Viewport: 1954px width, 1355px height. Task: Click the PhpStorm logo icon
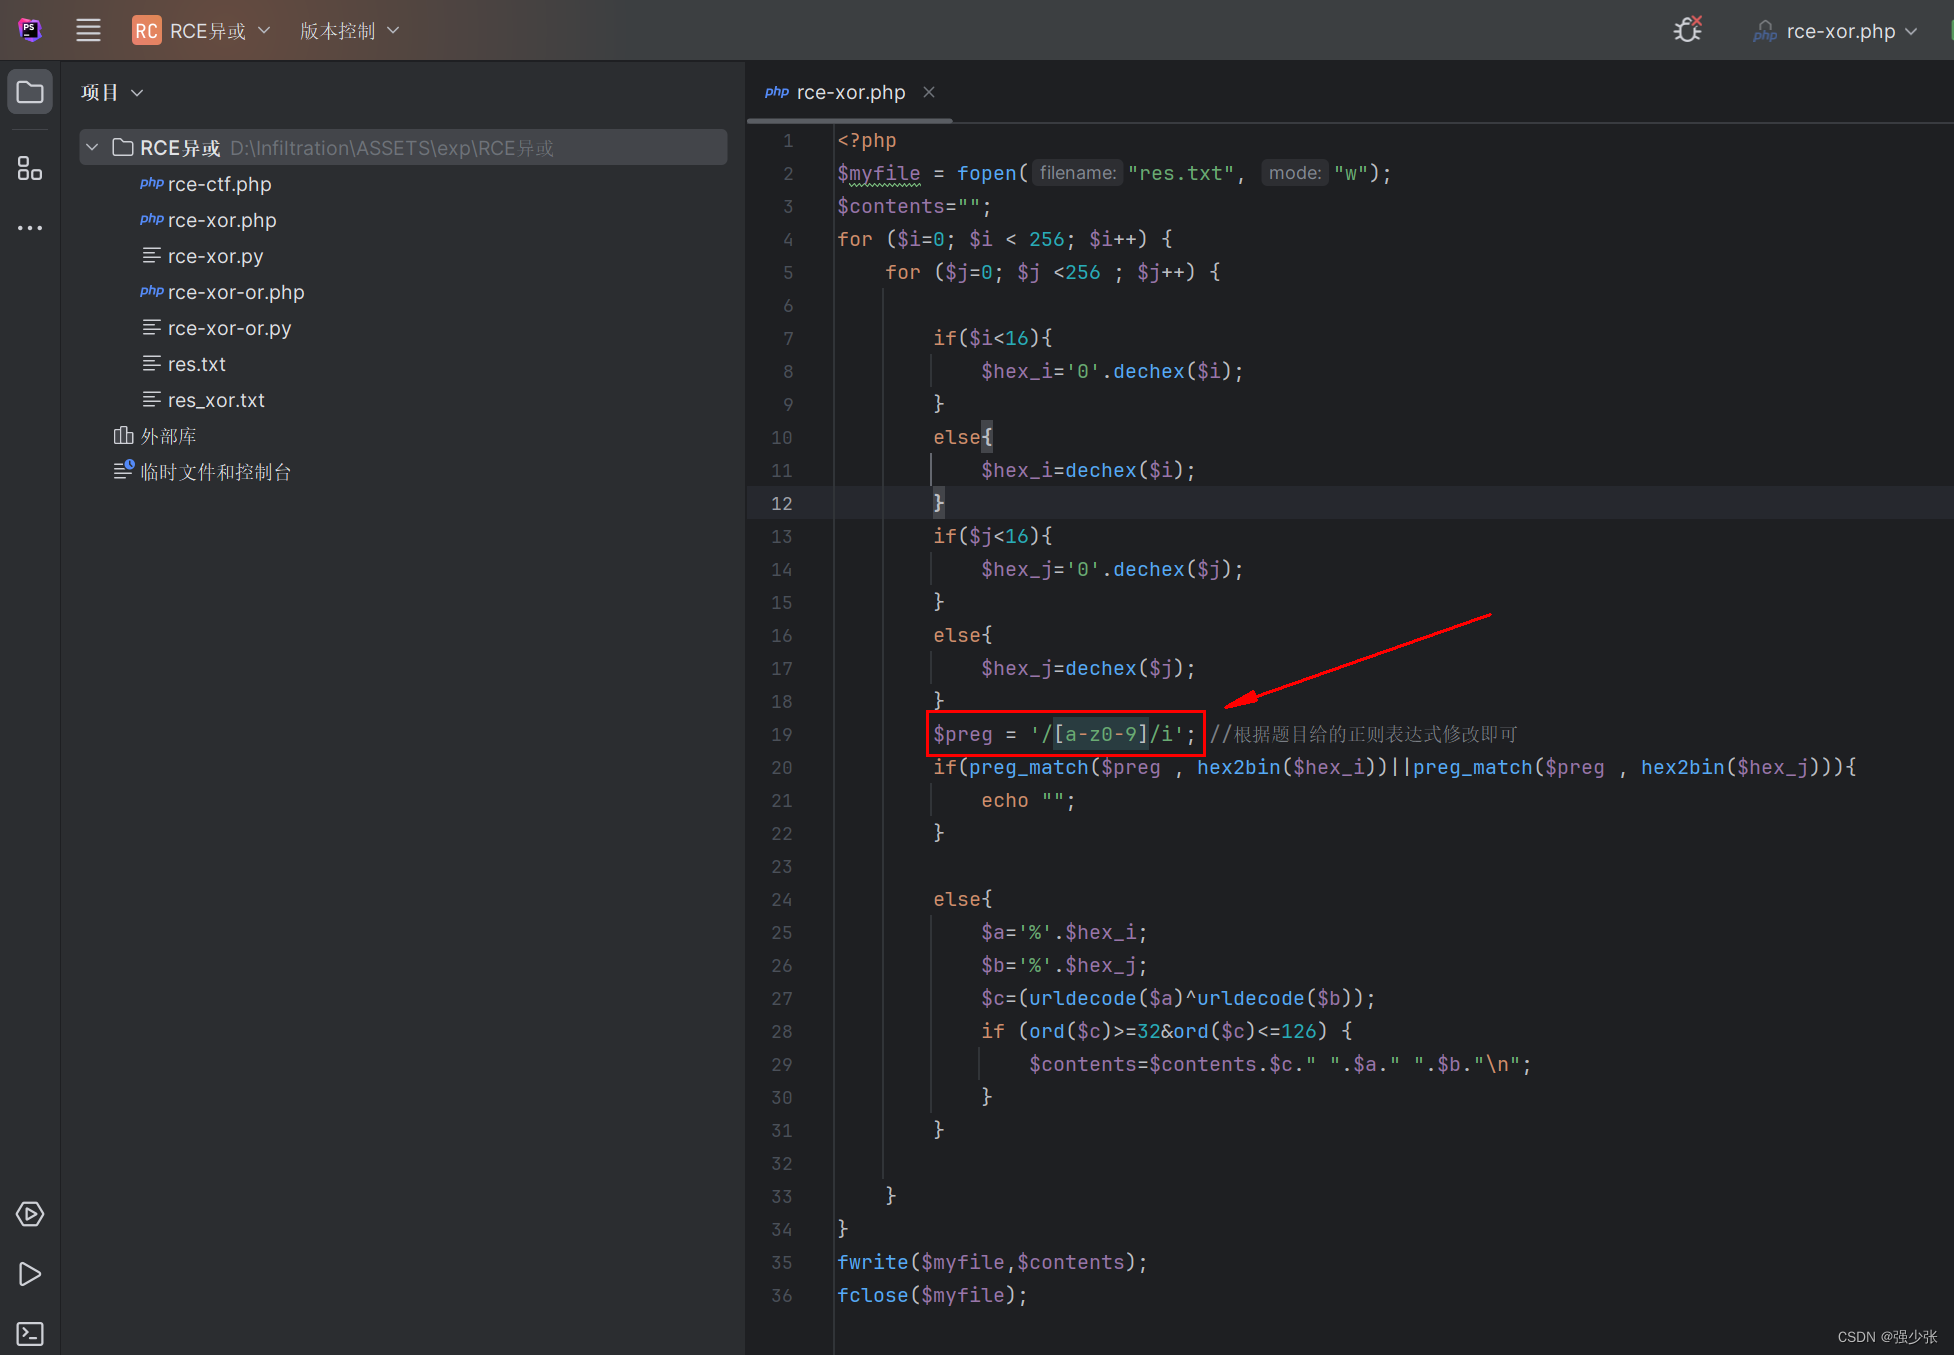point(30,30)
